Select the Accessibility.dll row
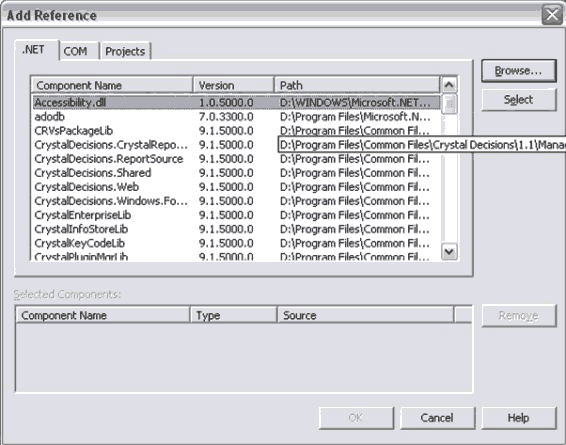566x445 pixels. point(236,102)
